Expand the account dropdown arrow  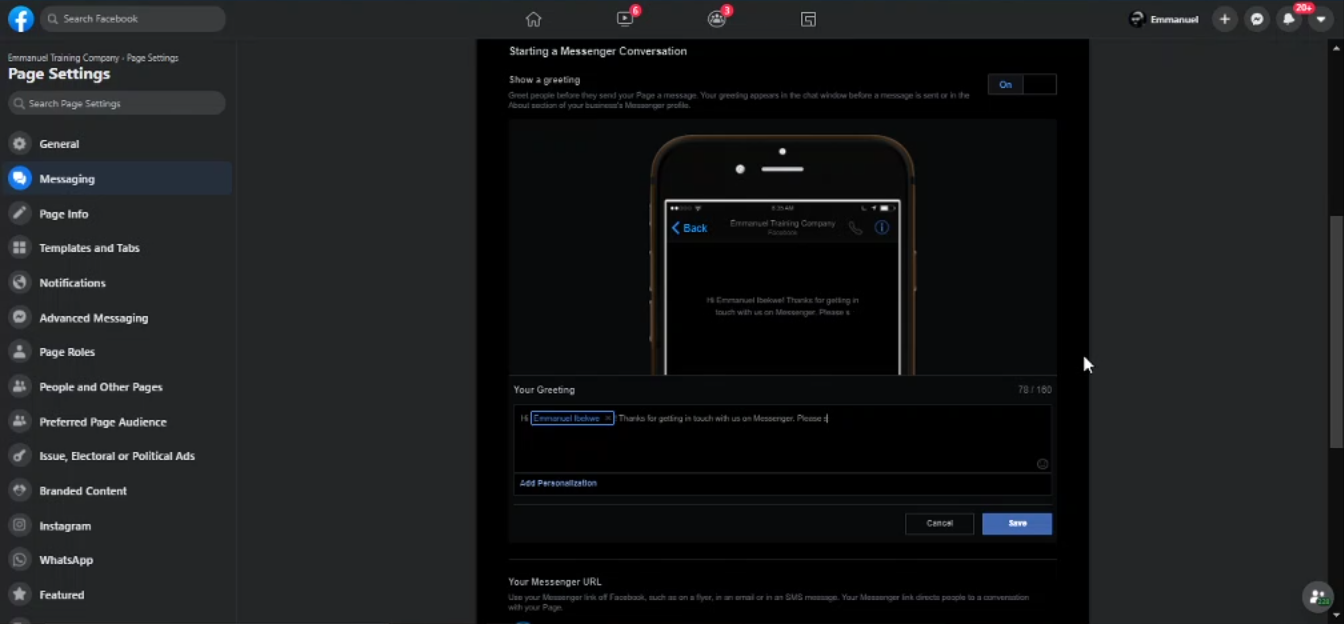(1321, 19)
